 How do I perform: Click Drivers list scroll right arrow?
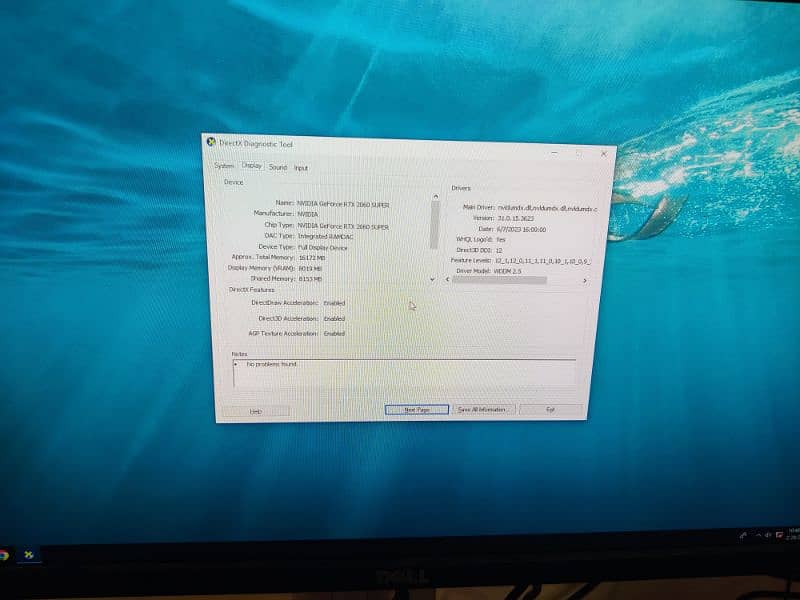(x=585, y=281)
